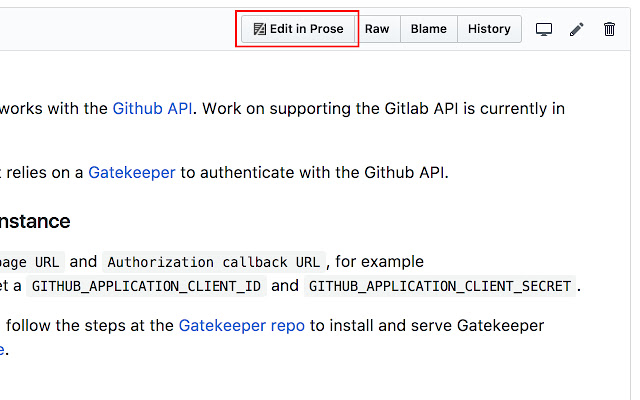
Task: Click the GITHUB_APPLICATION_CLIENT_ID code snippet
Action: (x=147, y=286)
